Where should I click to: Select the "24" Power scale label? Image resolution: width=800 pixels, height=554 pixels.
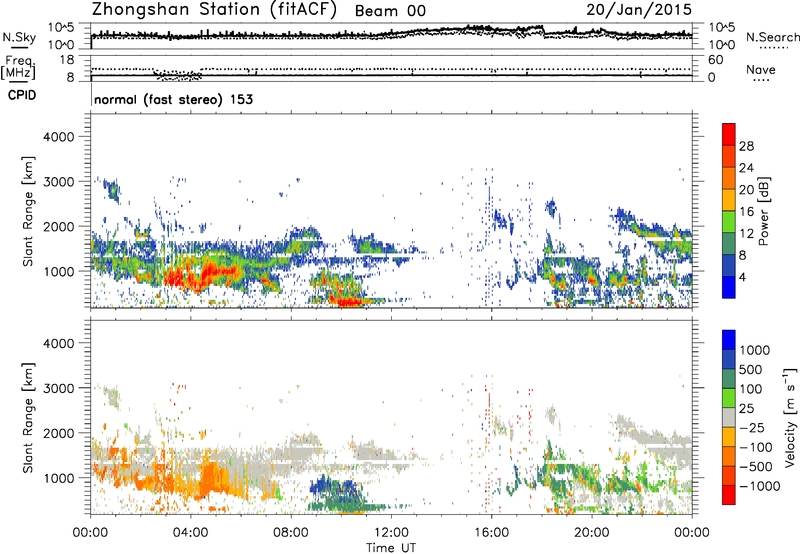pyautogui.click(x=746, y=168)
